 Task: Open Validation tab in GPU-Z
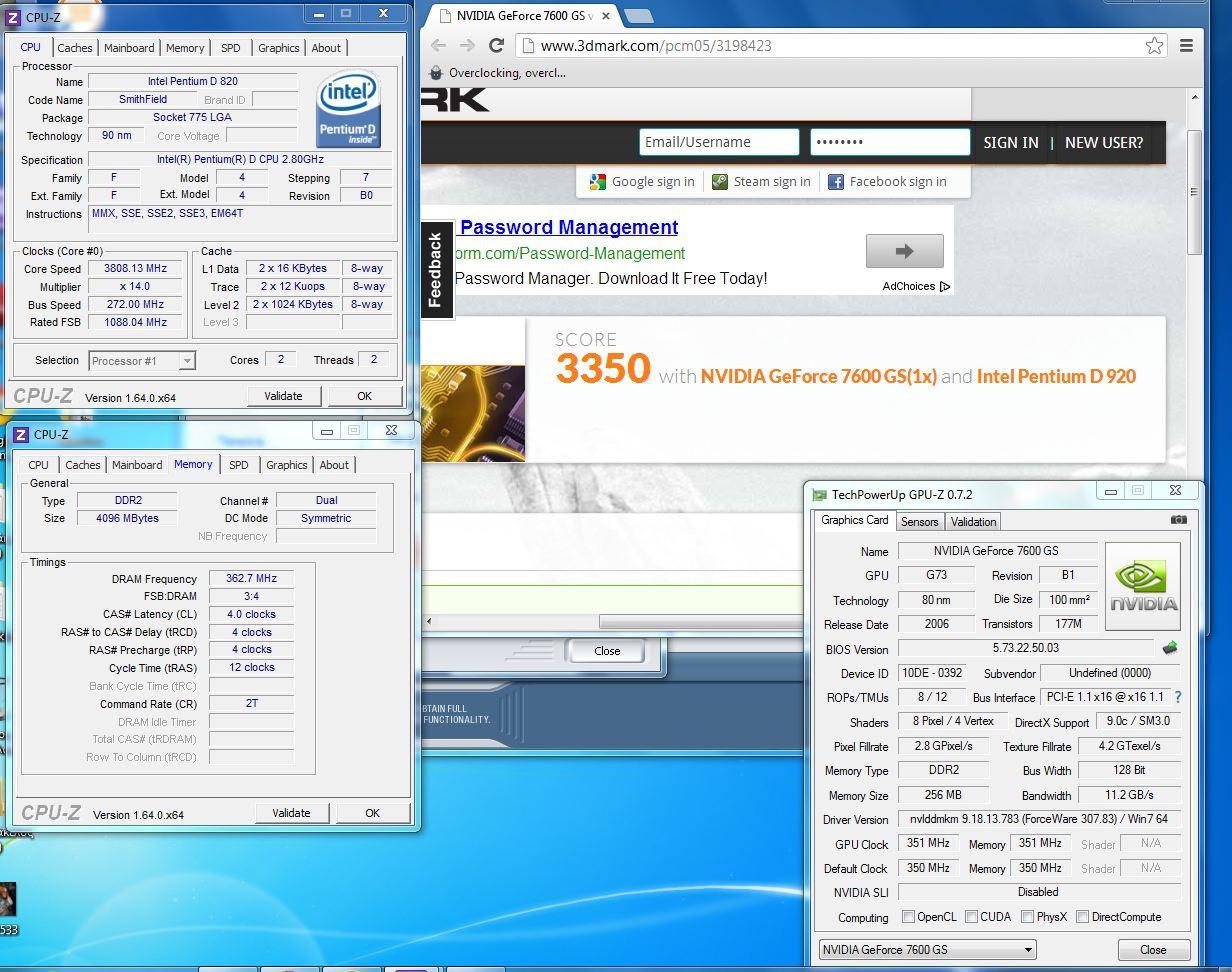point(973,522)
